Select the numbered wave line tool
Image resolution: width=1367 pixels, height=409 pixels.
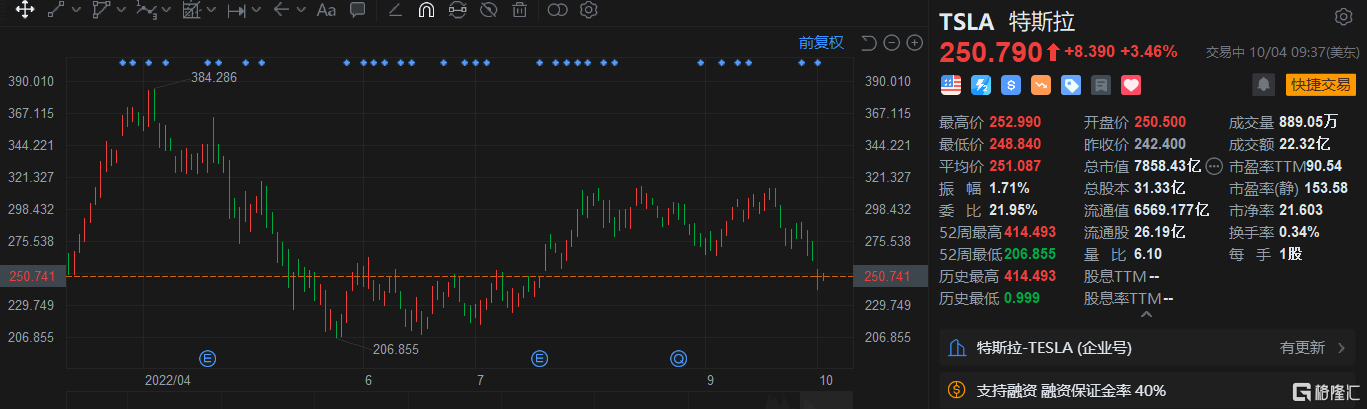pyautogui.click(x=146, y=11)
